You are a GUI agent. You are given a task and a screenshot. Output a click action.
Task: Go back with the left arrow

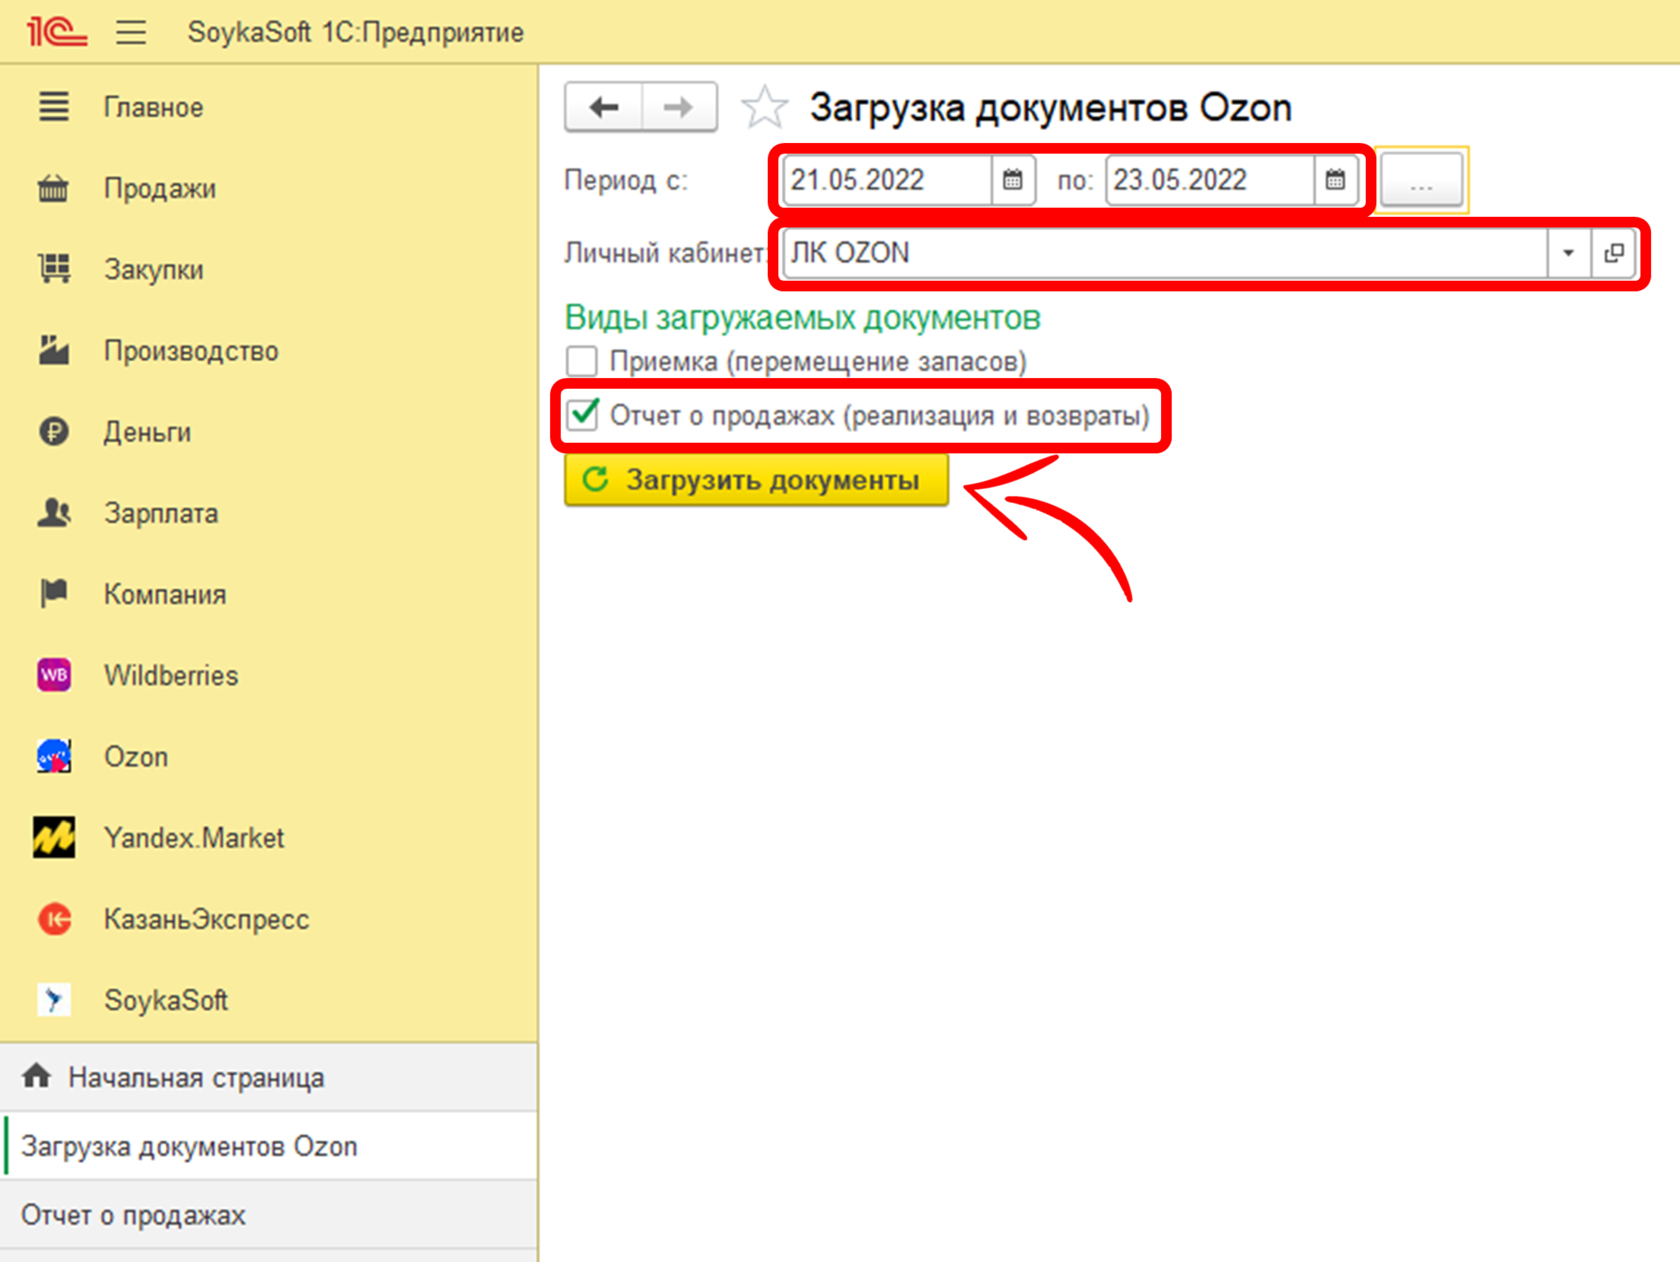[603, 107]
